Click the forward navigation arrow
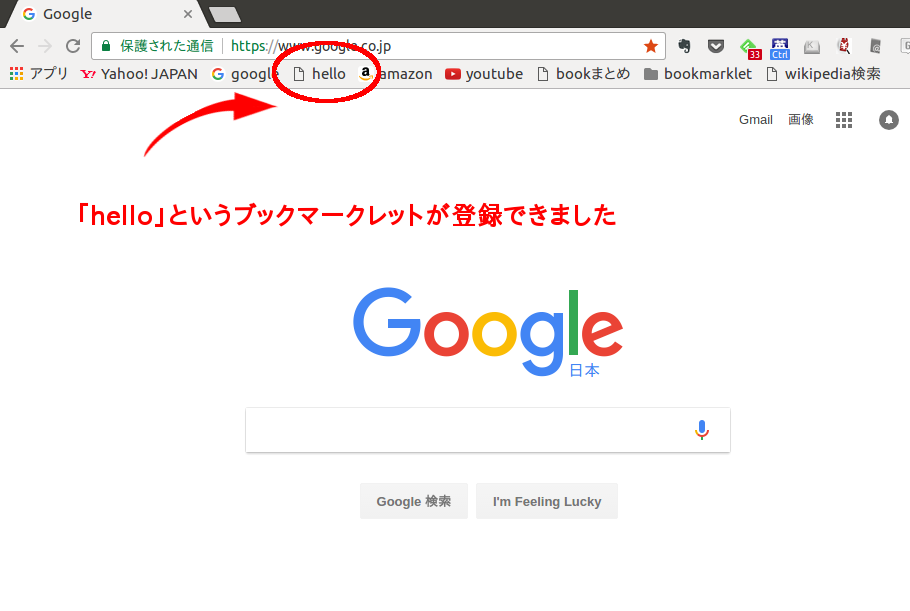Viewport: 910px width, 611px height. pos(45,46)
